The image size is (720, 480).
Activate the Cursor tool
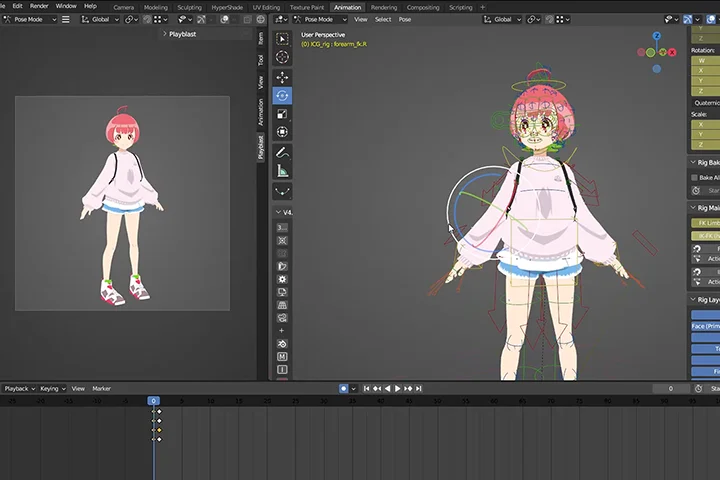click(282, 57)
